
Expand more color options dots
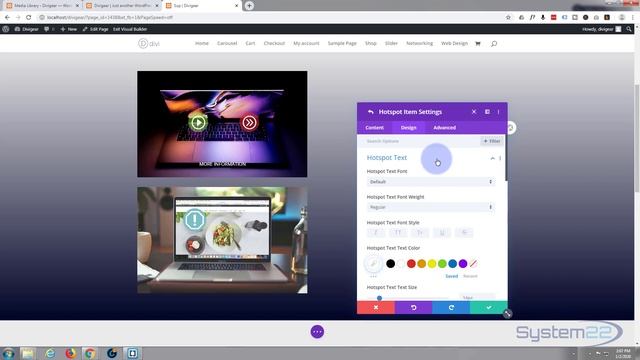[373, 276]
